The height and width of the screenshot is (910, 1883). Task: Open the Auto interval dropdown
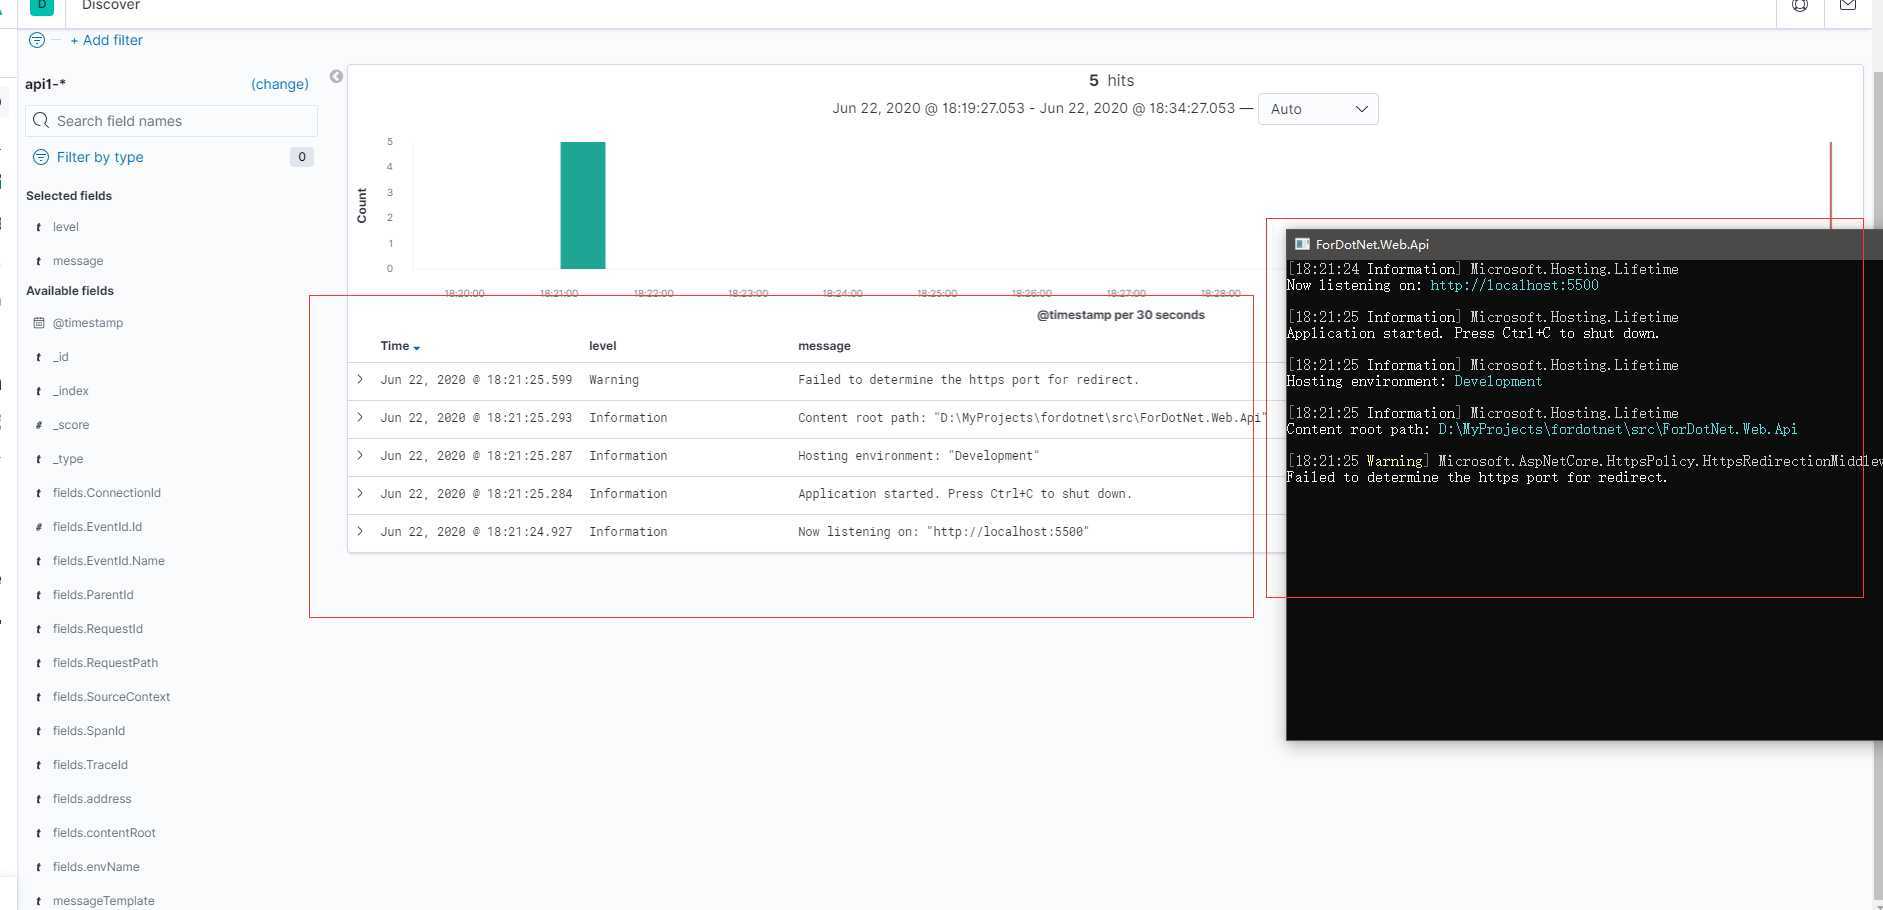(x=1318, y=109)
